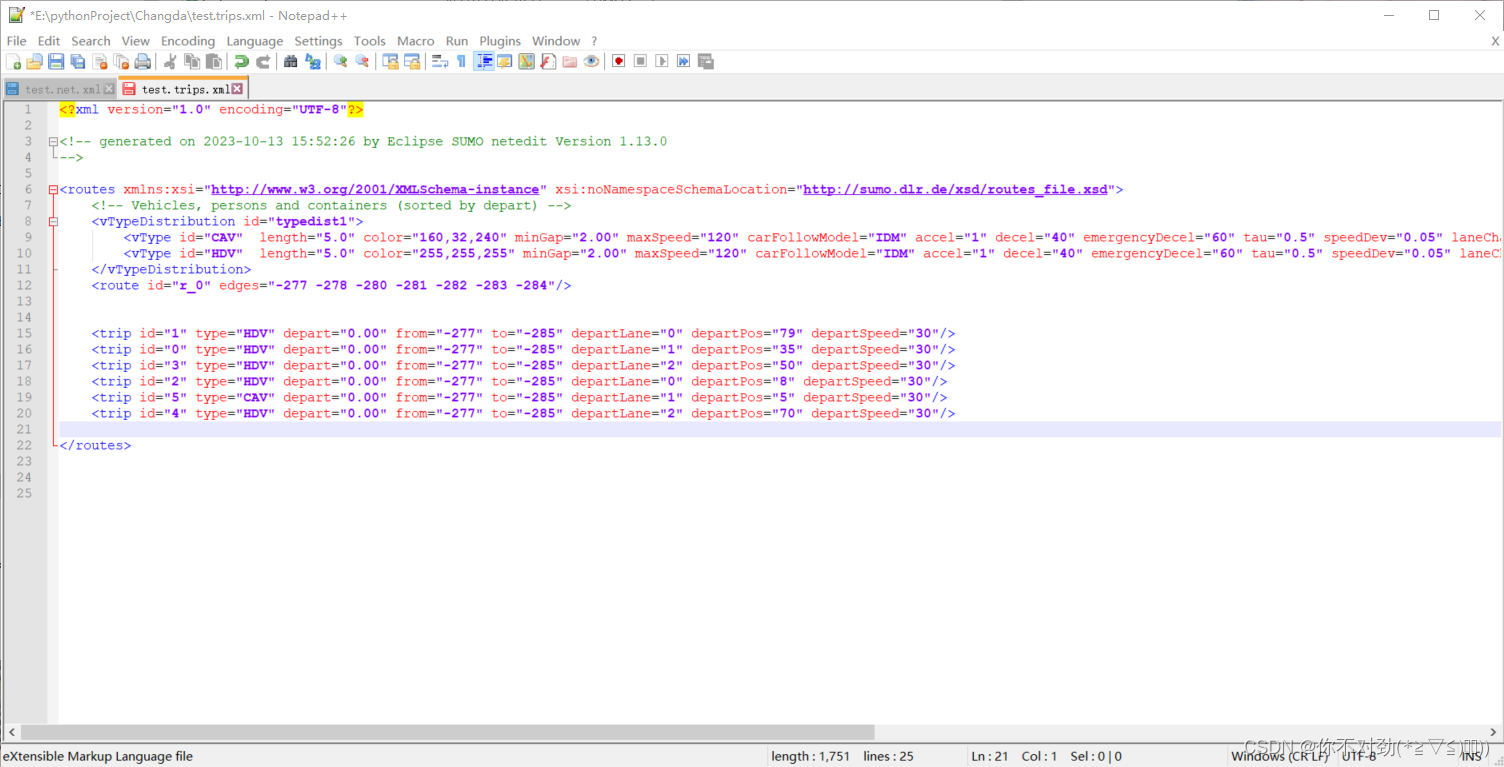Copy selection using toolbar icon
This screenshot has width=1504, height=767.
point(192,61)
